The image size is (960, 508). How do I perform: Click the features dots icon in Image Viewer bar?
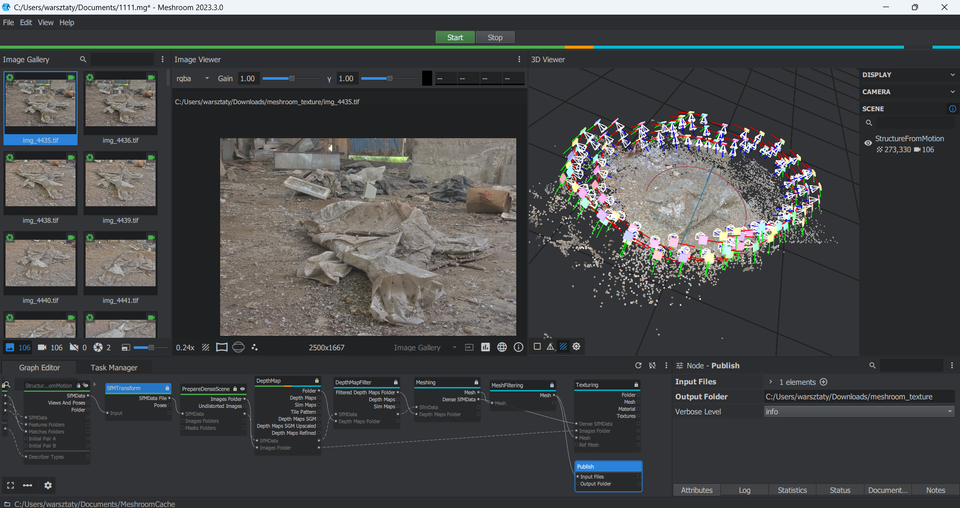pos(255,347)
